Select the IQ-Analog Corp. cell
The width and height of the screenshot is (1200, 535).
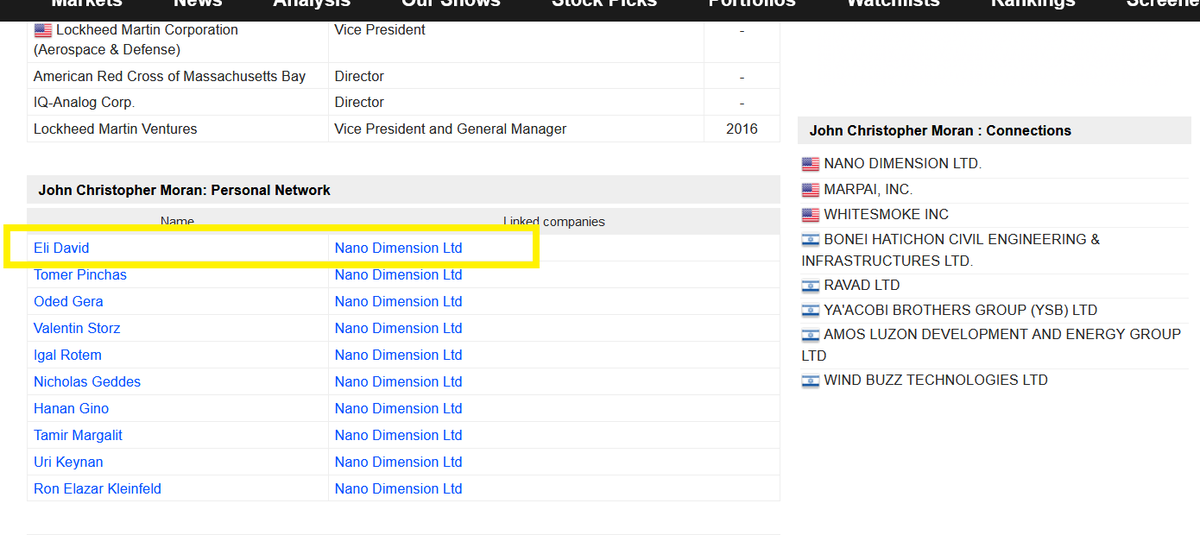click(x=177, y=102)
